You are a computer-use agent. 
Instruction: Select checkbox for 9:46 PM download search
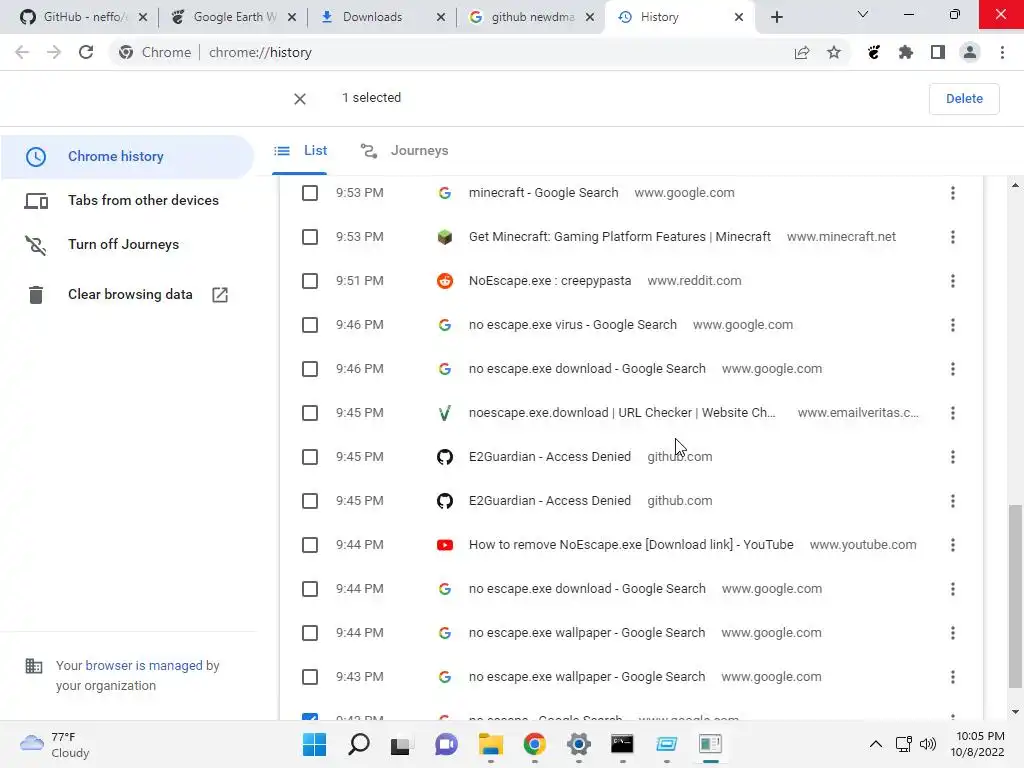[310, 369]
